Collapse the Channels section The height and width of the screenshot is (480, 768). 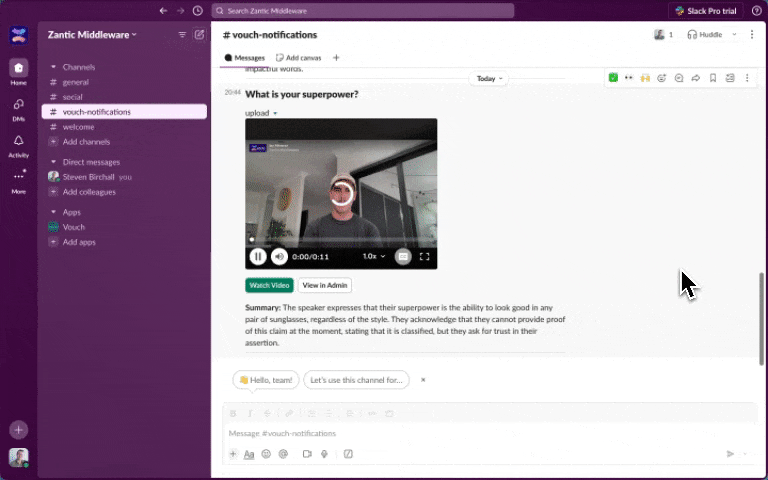click(53, 67)
